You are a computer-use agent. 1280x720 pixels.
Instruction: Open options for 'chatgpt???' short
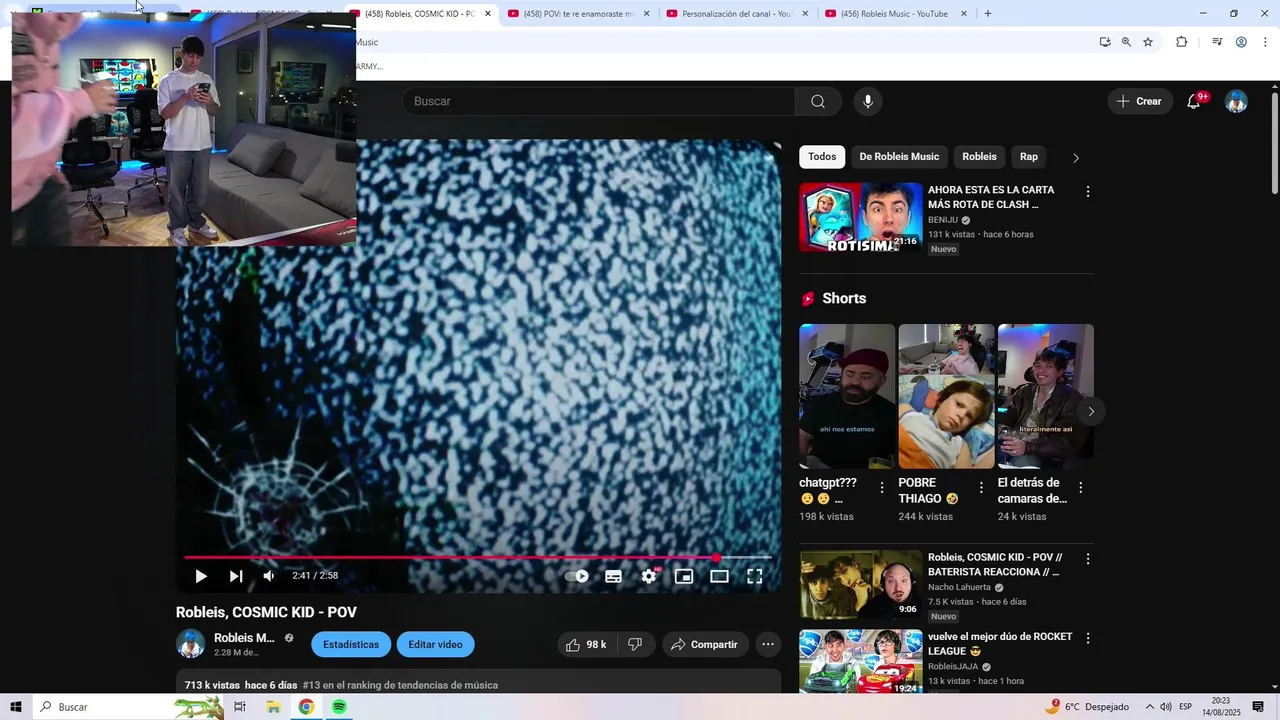[x=882, y=488]
